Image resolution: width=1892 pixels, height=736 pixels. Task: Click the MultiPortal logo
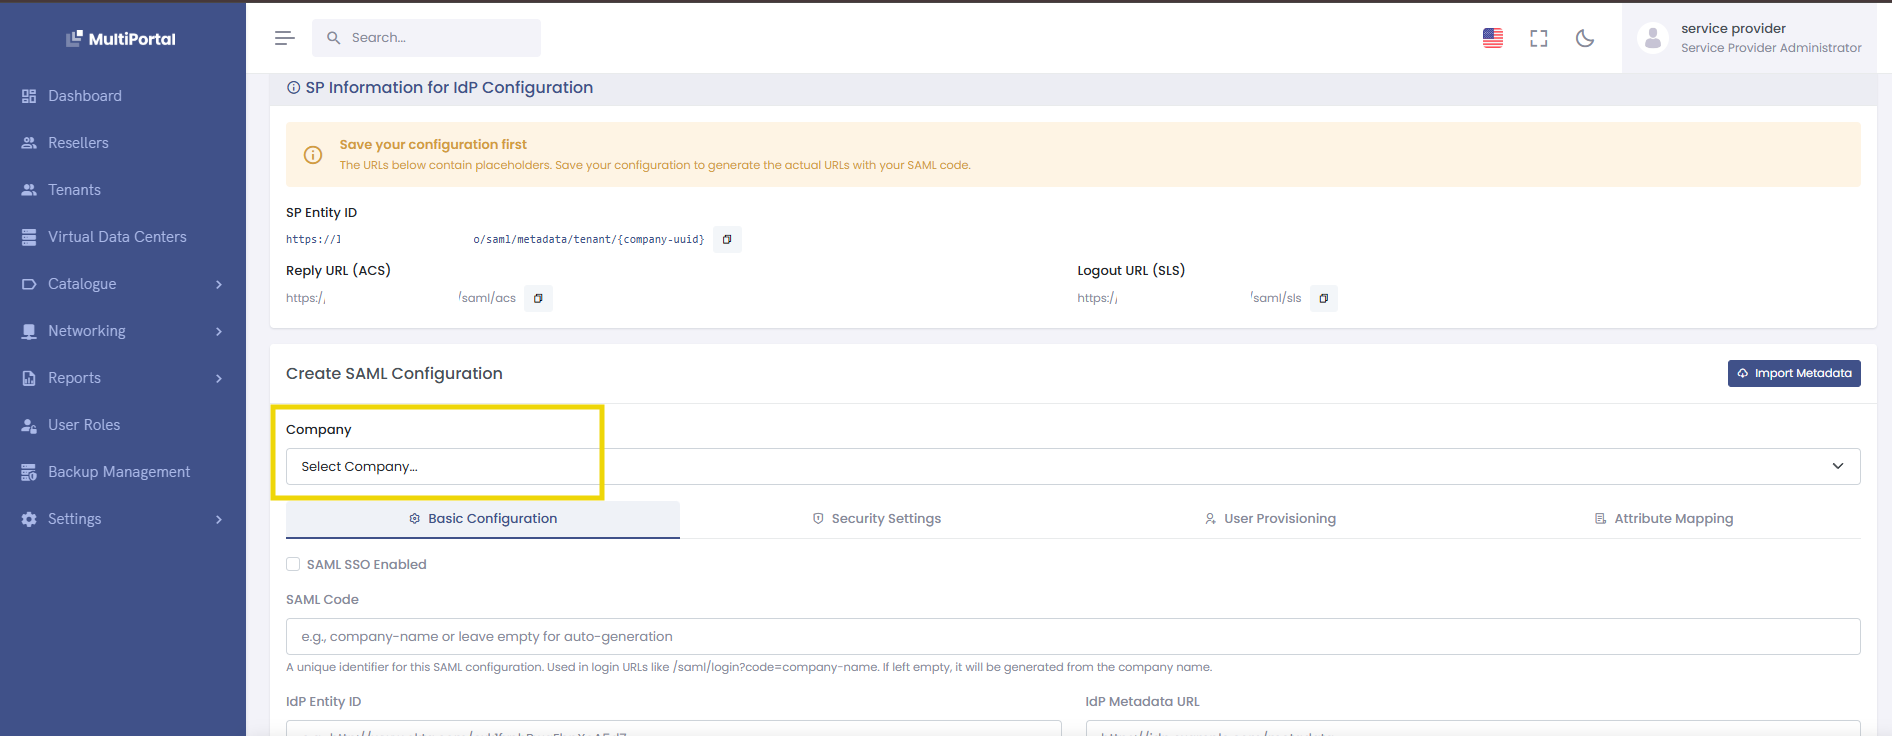coord(121,39)
